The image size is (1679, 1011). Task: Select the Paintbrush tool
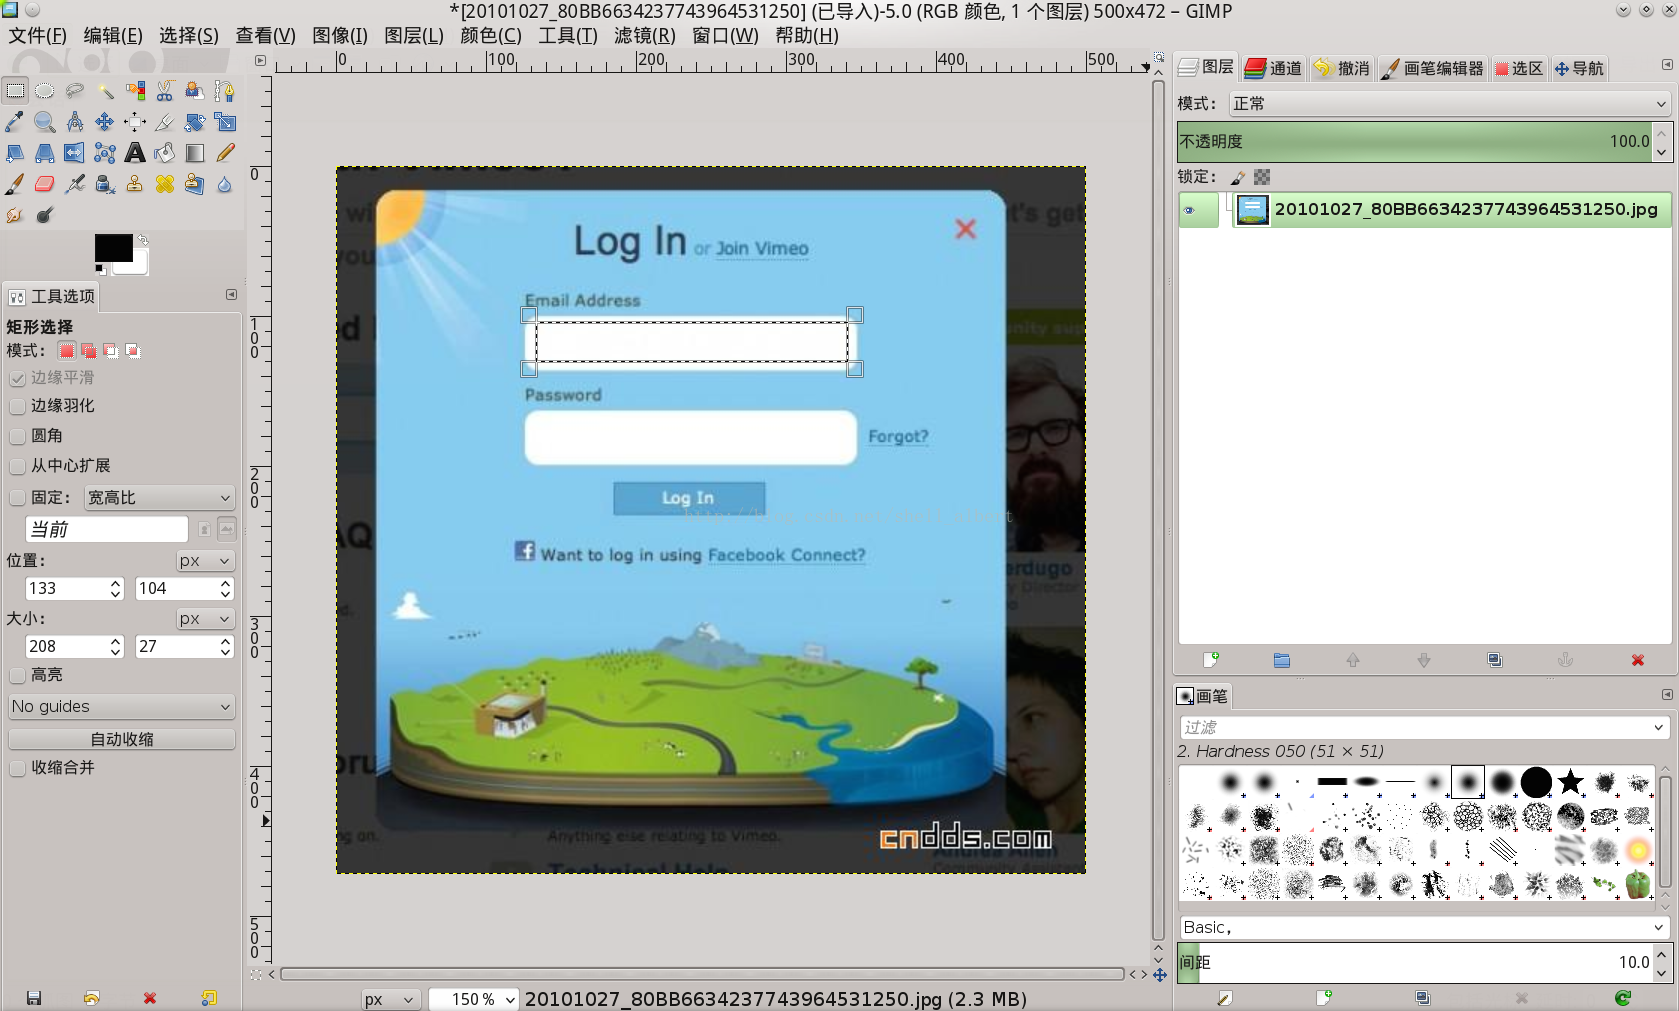point(15,184)
